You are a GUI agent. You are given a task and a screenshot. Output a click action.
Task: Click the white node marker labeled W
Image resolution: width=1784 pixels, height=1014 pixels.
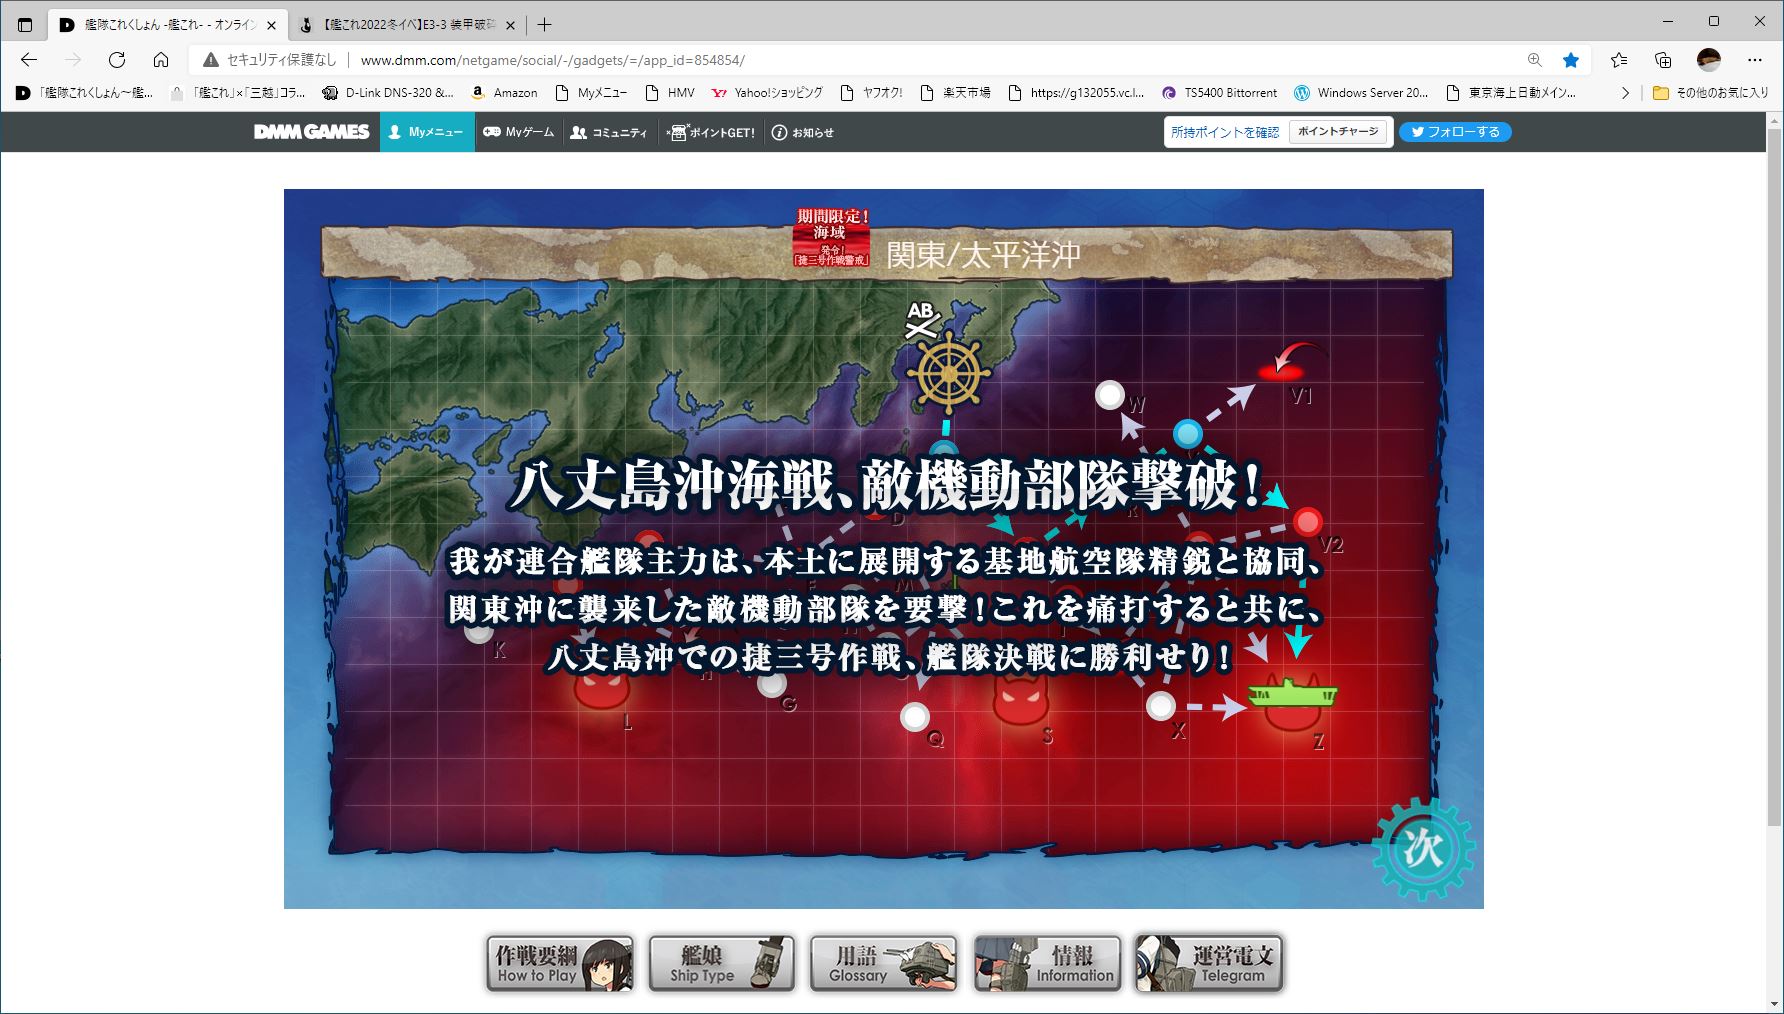(1109, 395)
